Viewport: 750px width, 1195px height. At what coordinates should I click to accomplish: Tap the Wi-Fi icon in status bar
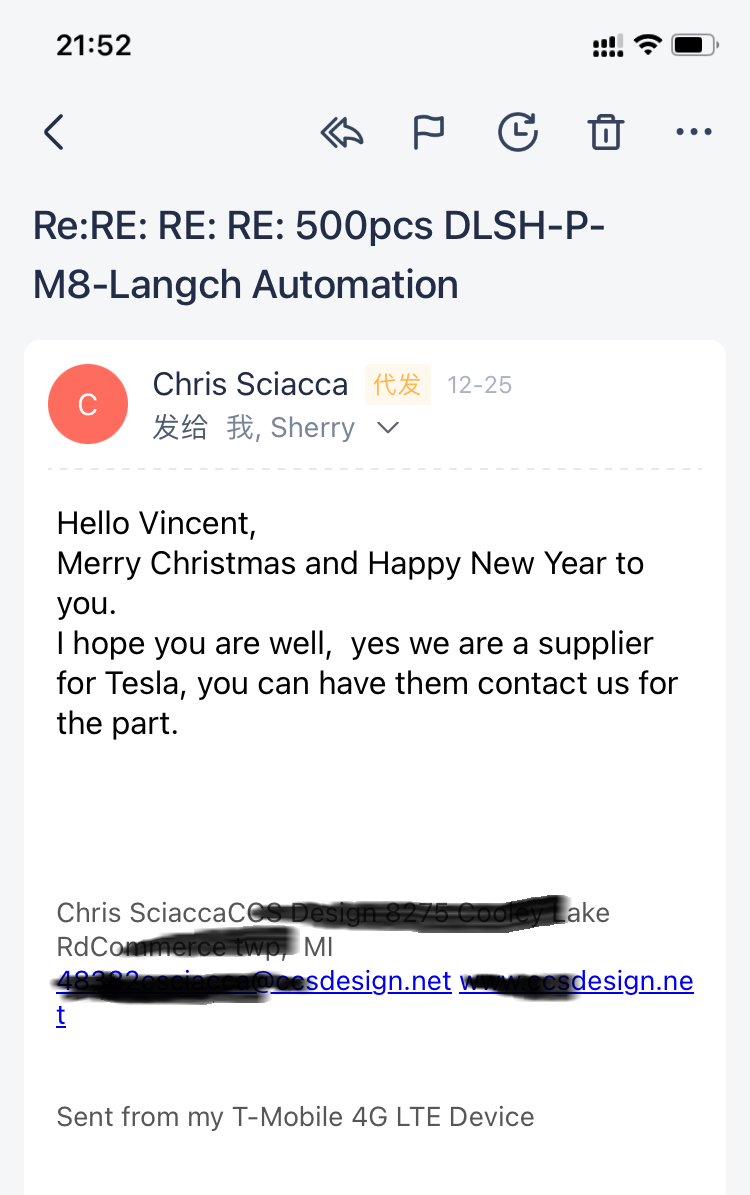coord(648,45)
